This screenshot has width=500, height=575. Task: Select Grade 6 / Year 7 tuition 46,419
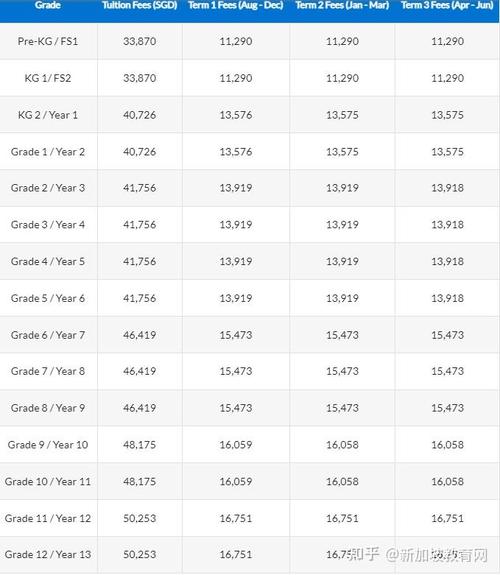[x=140, y=335]
